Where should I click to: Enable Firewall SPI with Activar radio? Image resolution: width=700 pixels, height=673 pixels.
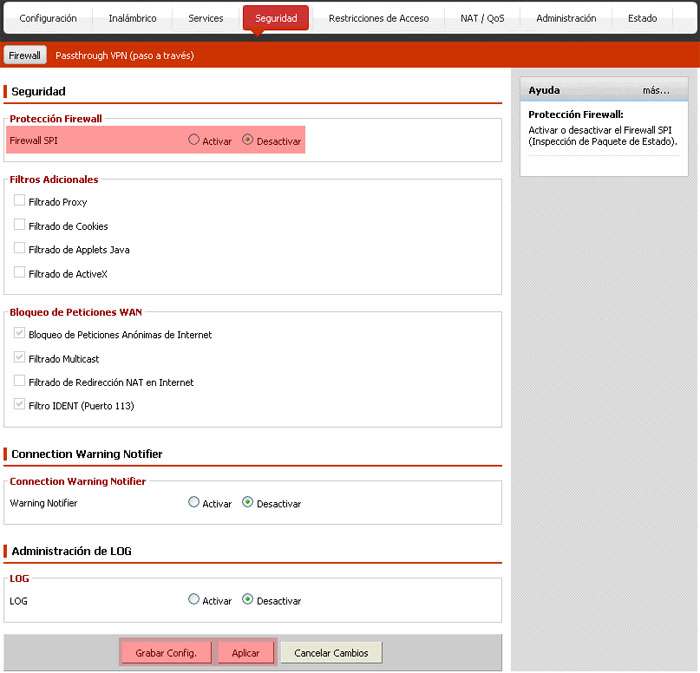pyautogui.click(x=194, y=141)
